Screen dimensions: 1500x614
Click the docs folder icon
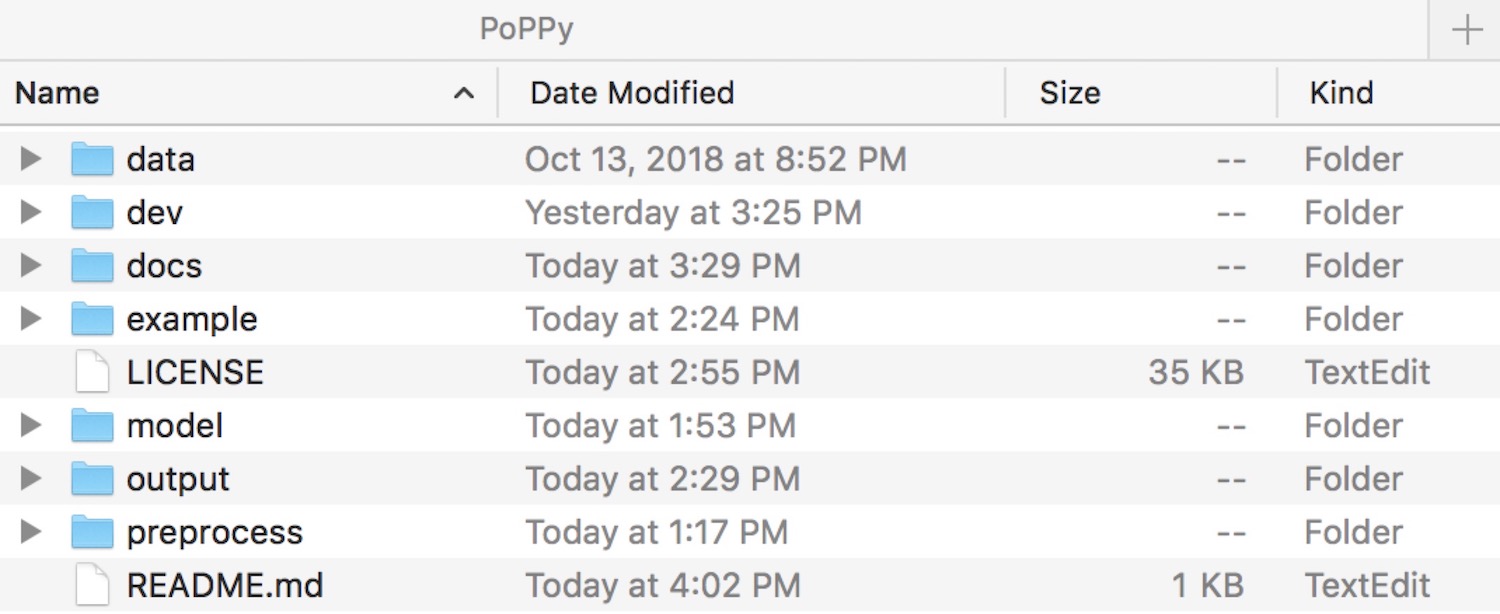point(92,266)
